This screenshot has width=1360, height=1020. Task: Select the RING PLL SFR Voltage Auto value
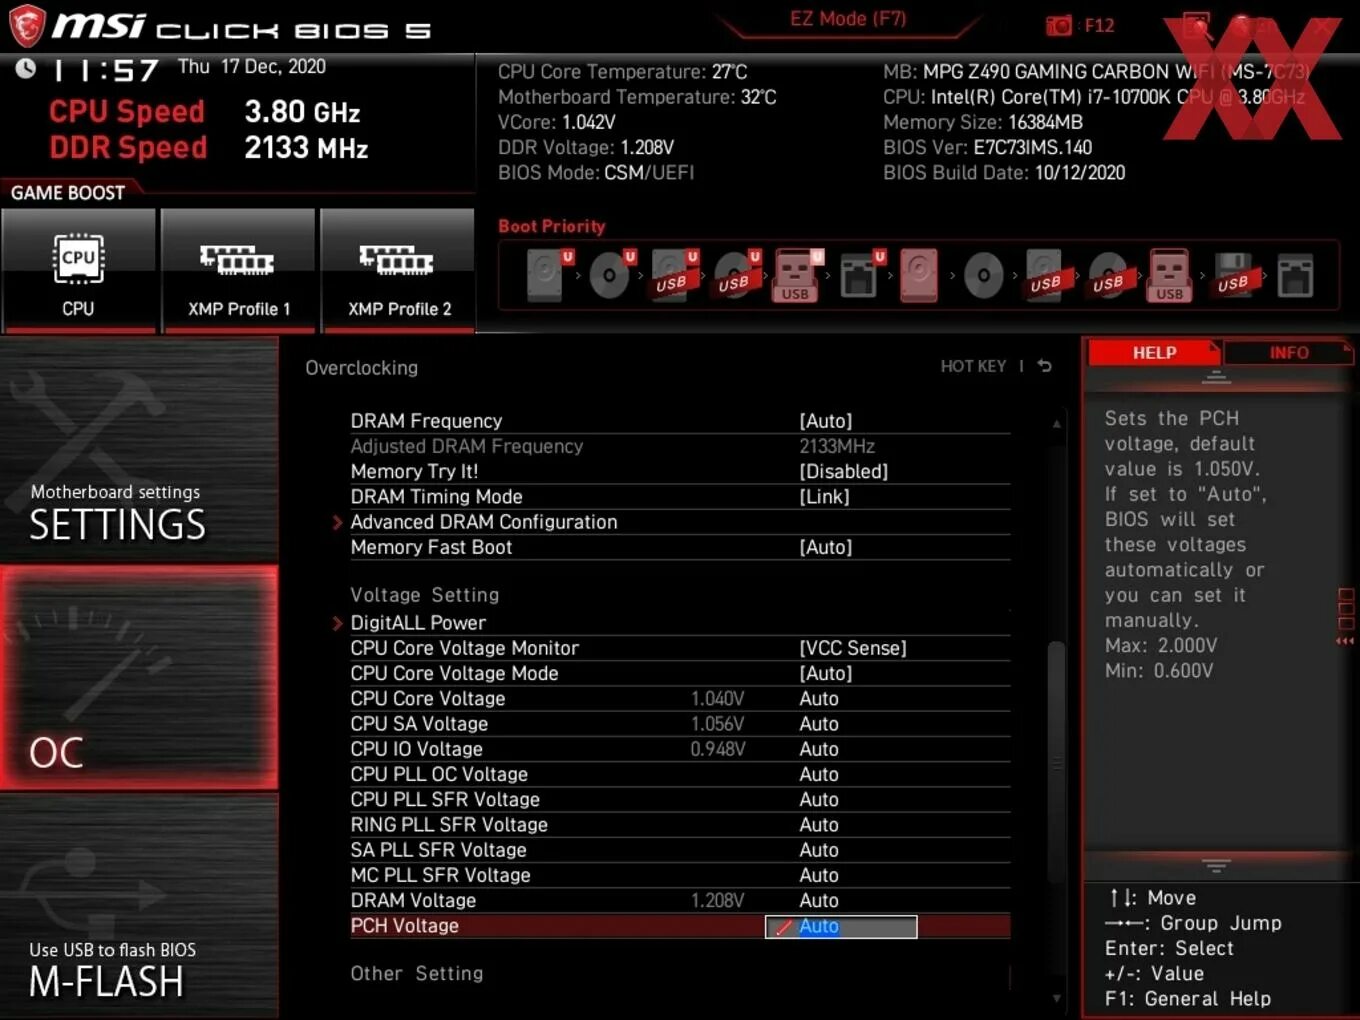click(x=819, y=825)
